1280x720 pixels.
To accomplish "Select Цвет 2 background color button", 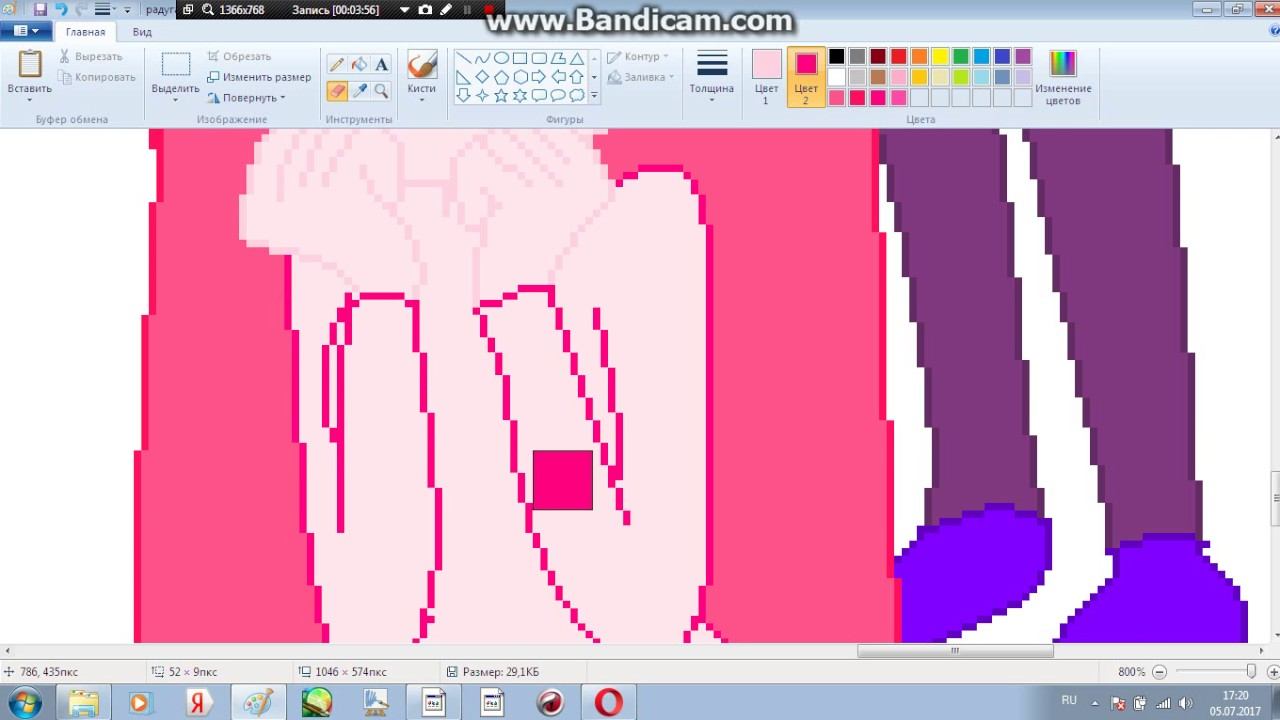I will 806,77.
